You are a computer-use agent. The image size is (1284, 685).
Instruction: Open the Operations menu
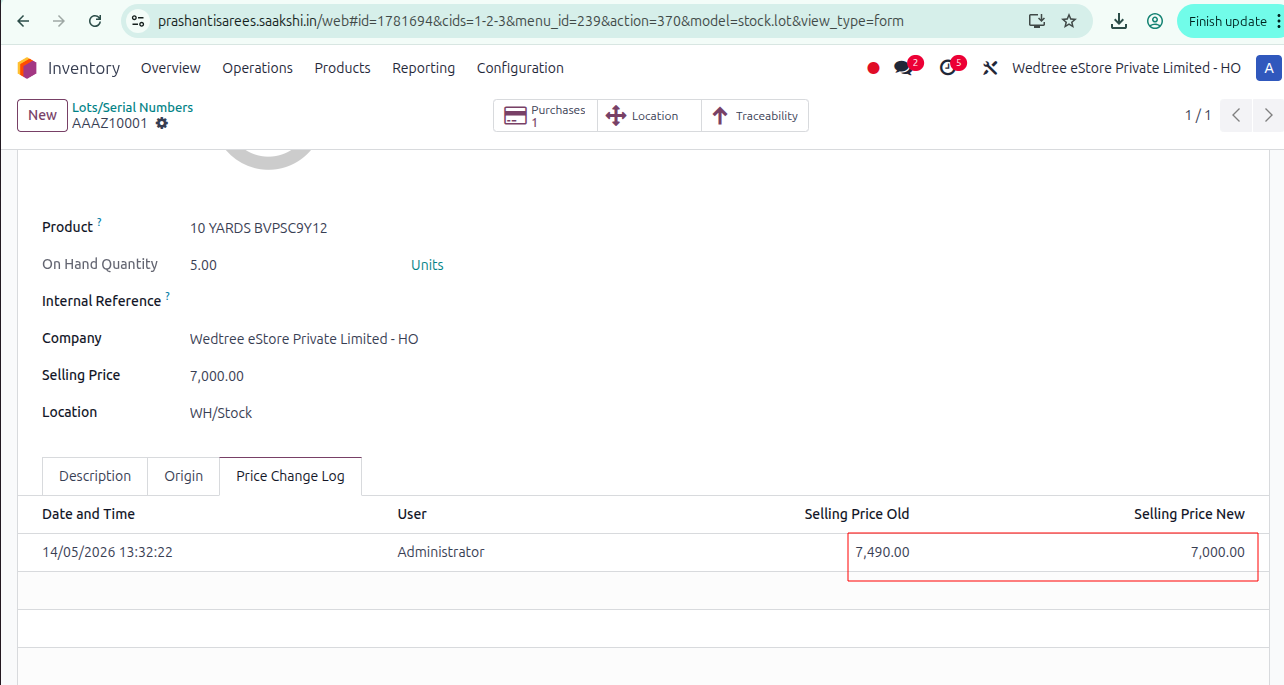point(258,68)
